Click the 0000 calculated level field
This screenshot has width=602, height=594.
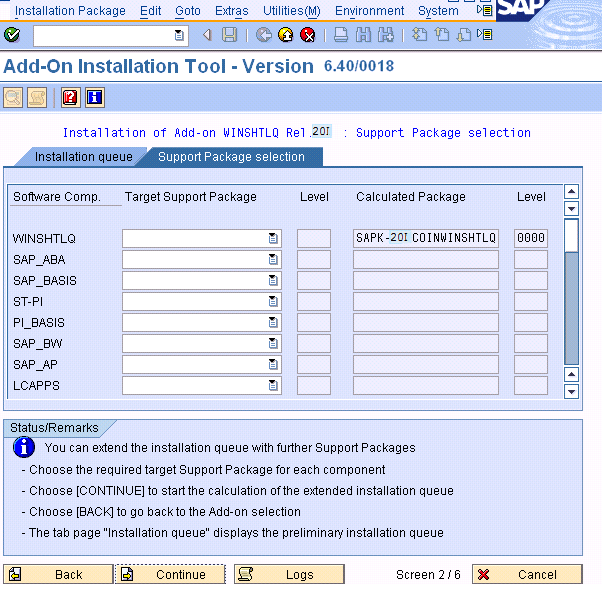coord(531,238)
